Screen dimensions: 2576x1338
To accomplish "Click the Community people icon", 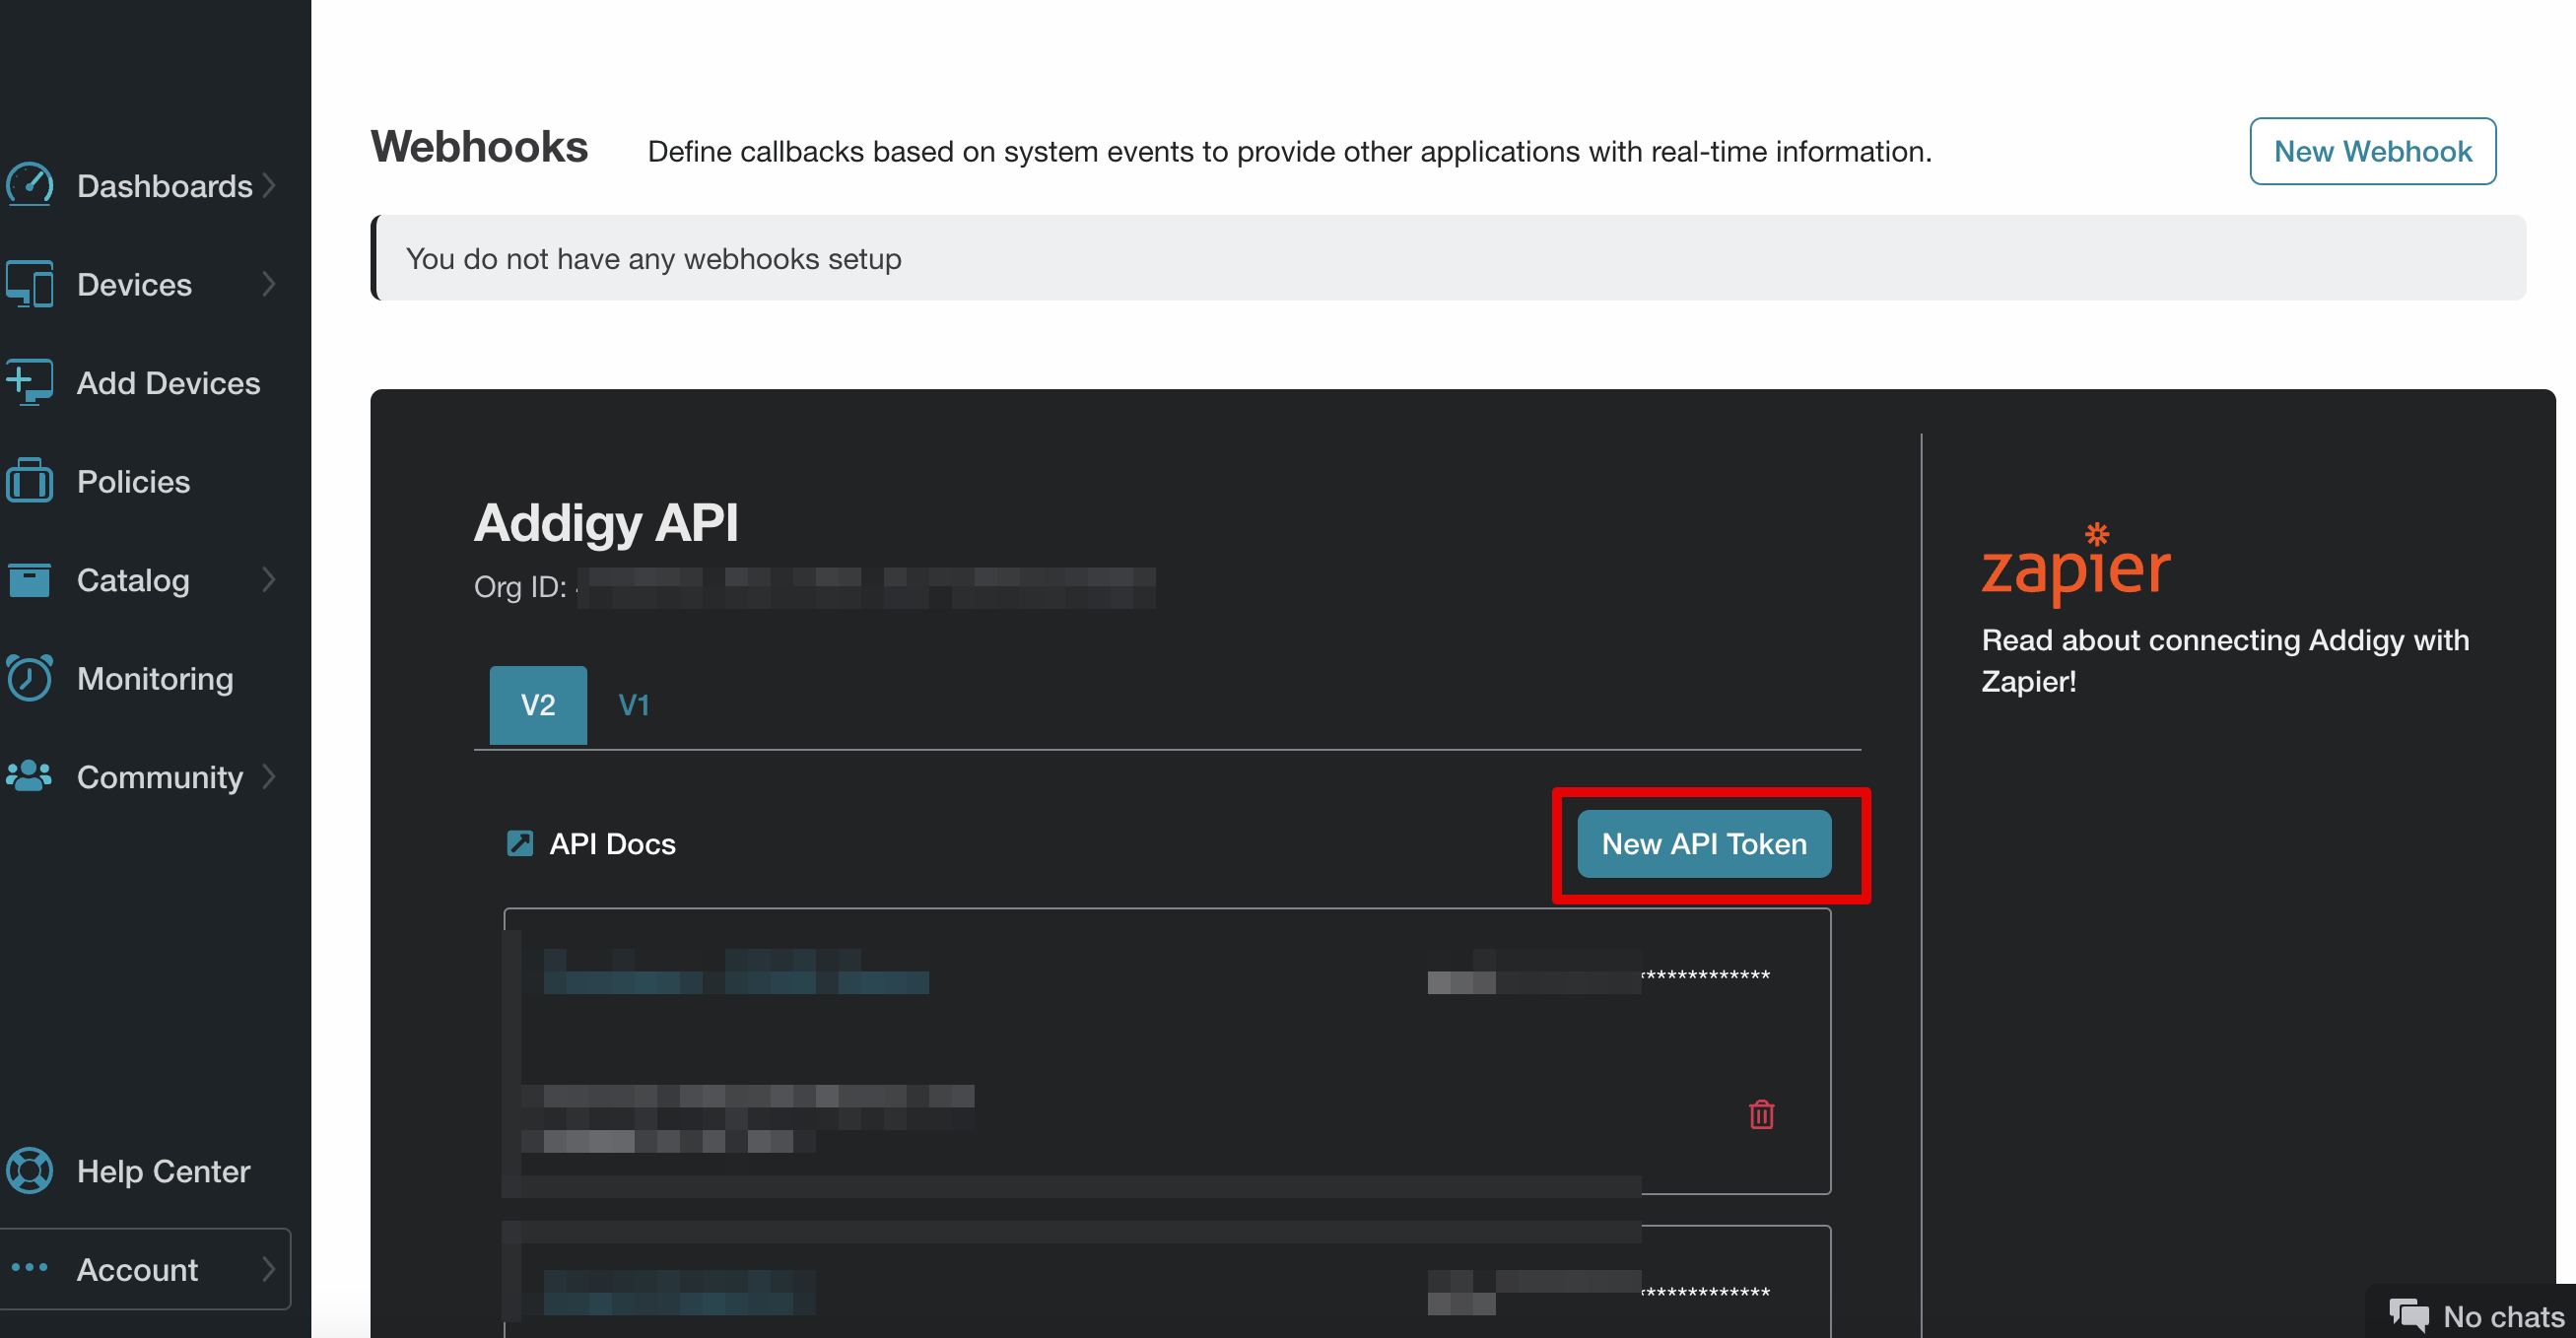I will pos(30,776).
